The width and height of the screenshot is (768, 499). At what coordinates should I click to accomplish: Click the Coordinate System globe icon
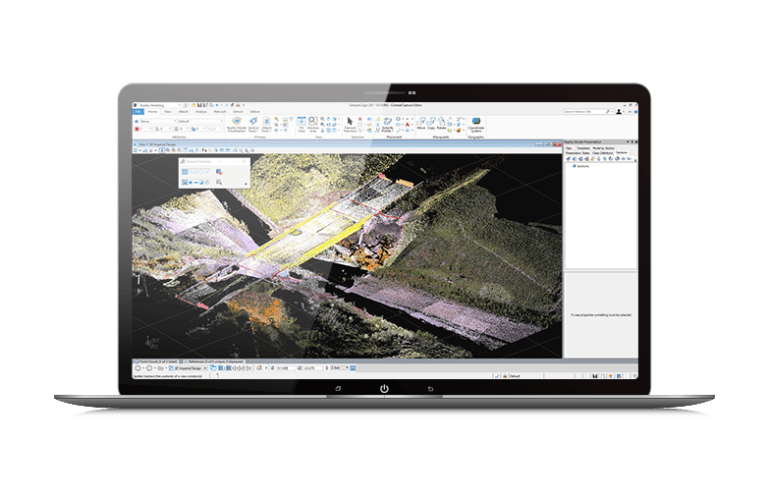pos(475,123)
